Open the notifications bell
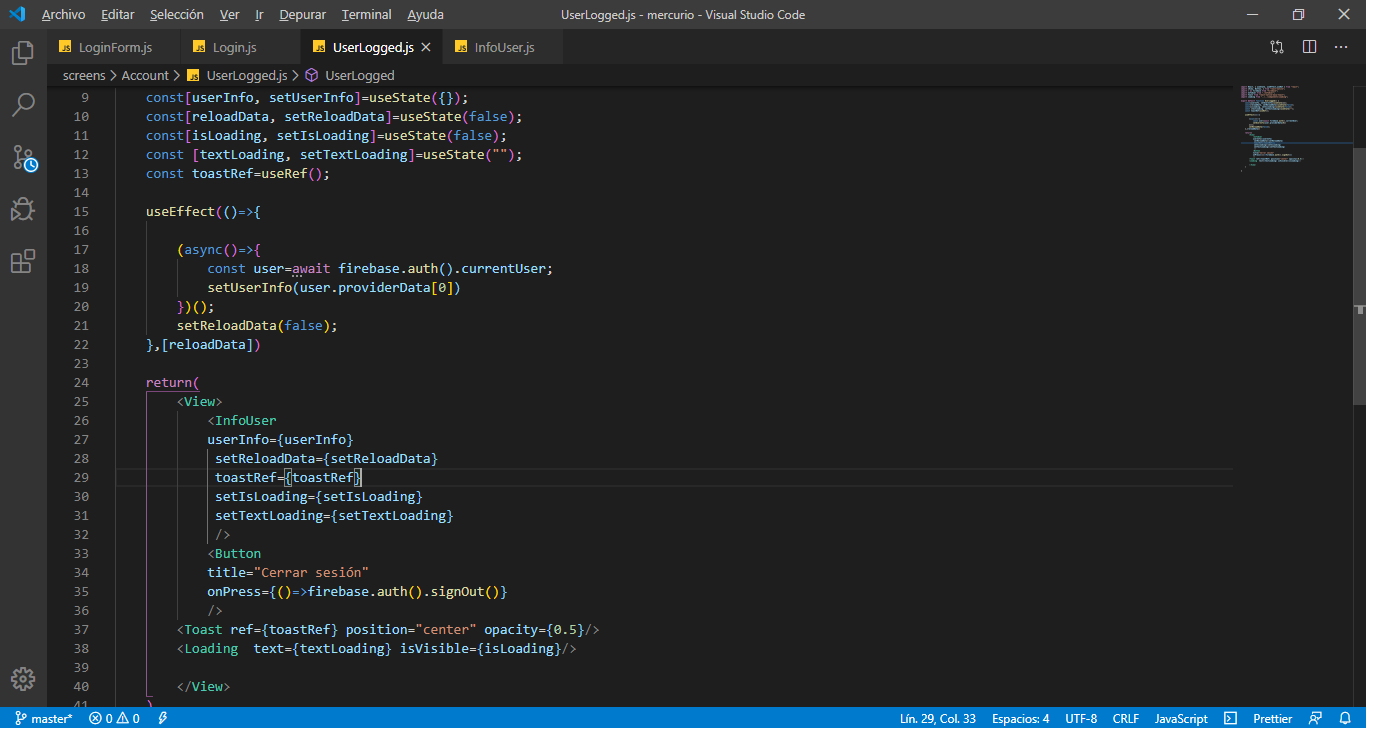 tap(1346, 718)
